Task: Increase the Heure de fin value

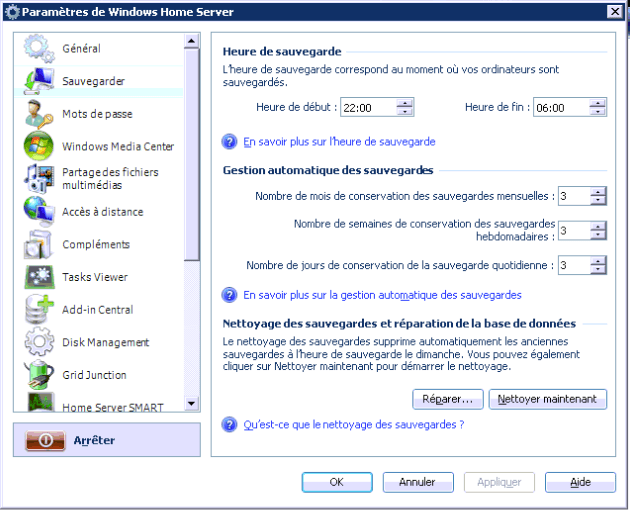Action: pos(597,103)
